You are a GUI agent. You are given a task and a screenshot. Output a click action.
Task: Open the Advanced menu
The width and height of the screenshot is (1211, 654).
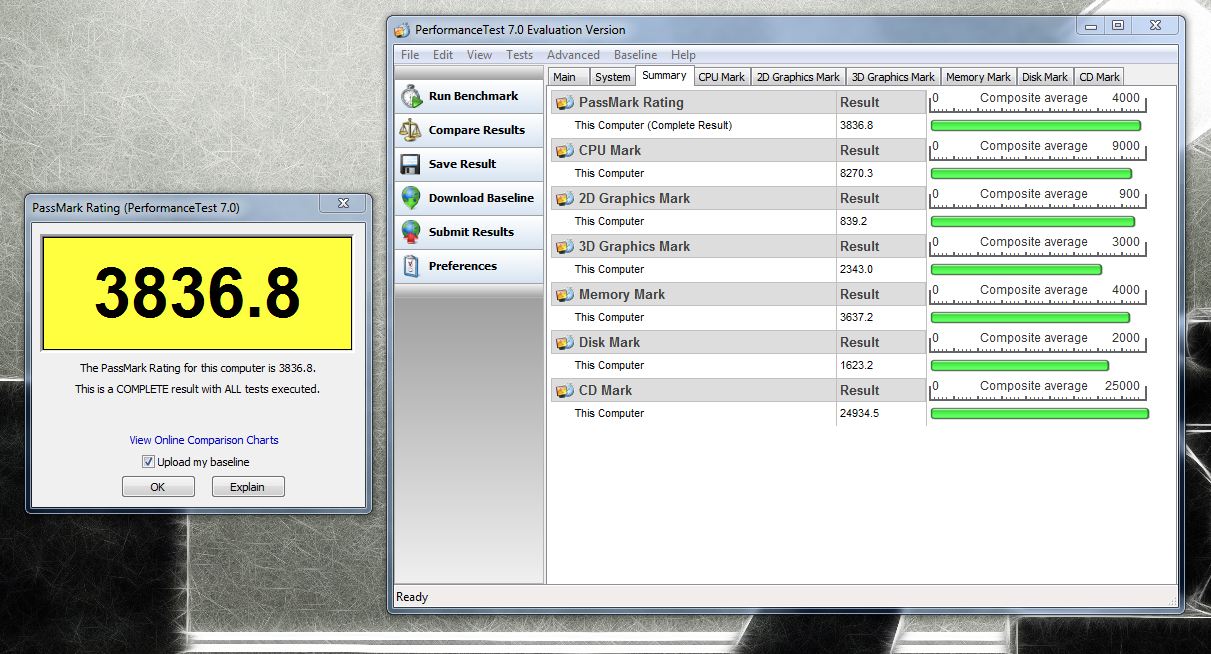(573, 55)
